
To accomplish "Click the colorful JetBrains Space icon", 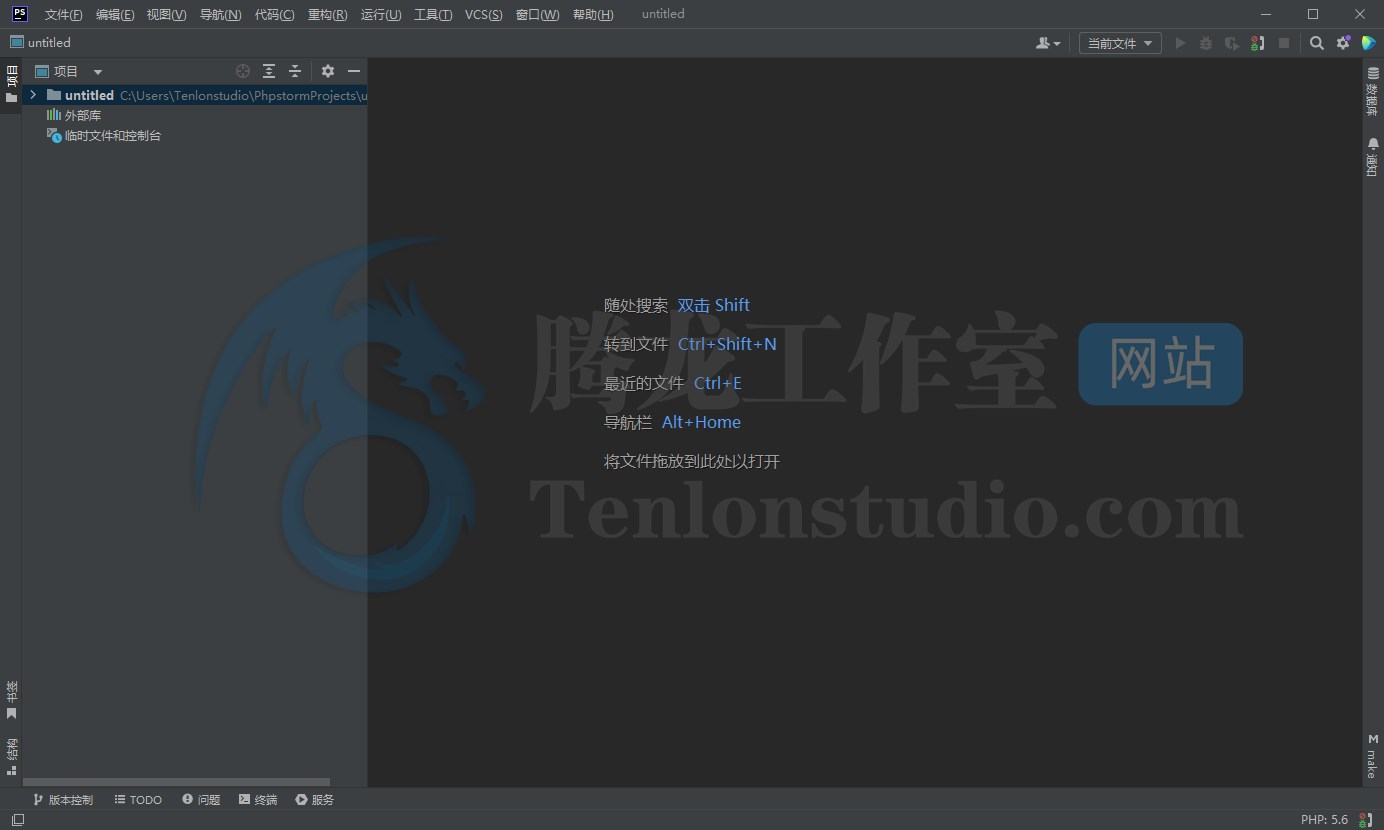I will 1369,43.
